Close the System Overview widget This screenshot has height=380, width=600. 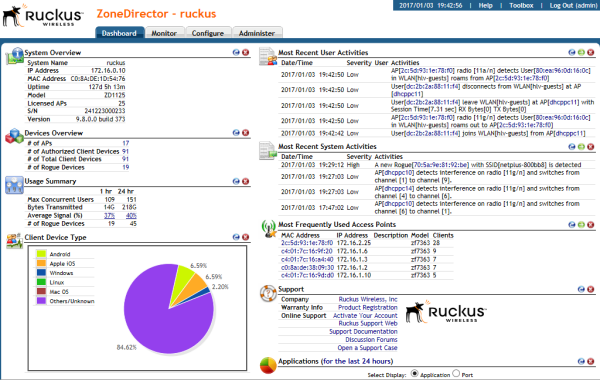[x=246, y=52]
